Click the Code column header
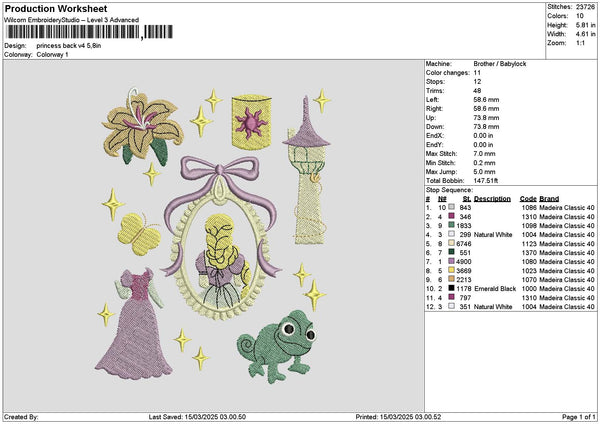 point(528,199)
